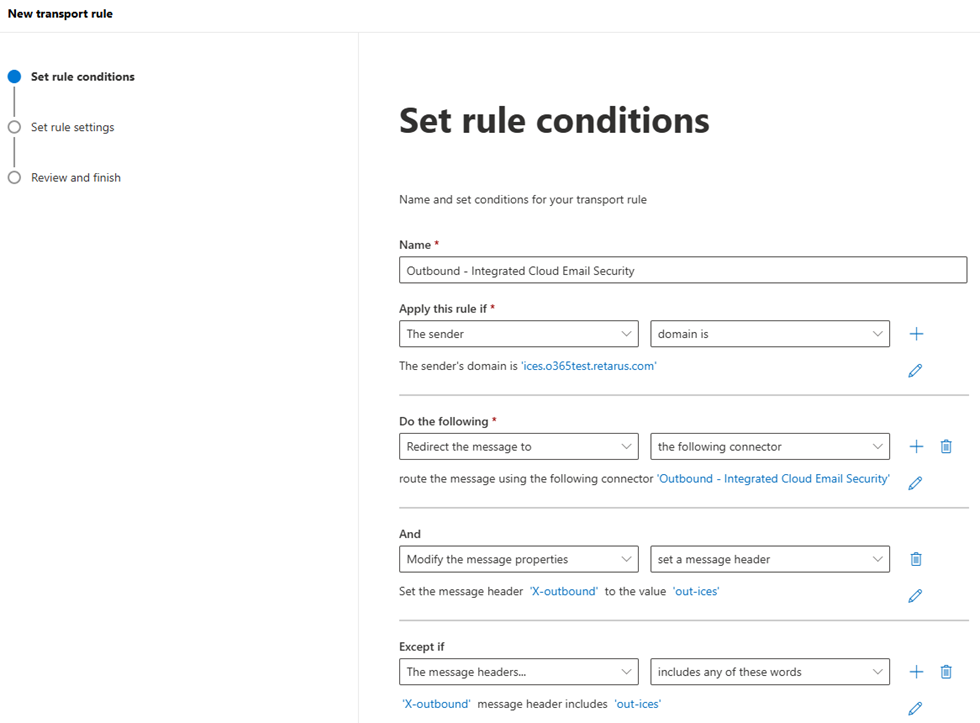Screen dimensions: 980x723
Task: Jump to the Review and finish step
Action: tap(75, 178)
